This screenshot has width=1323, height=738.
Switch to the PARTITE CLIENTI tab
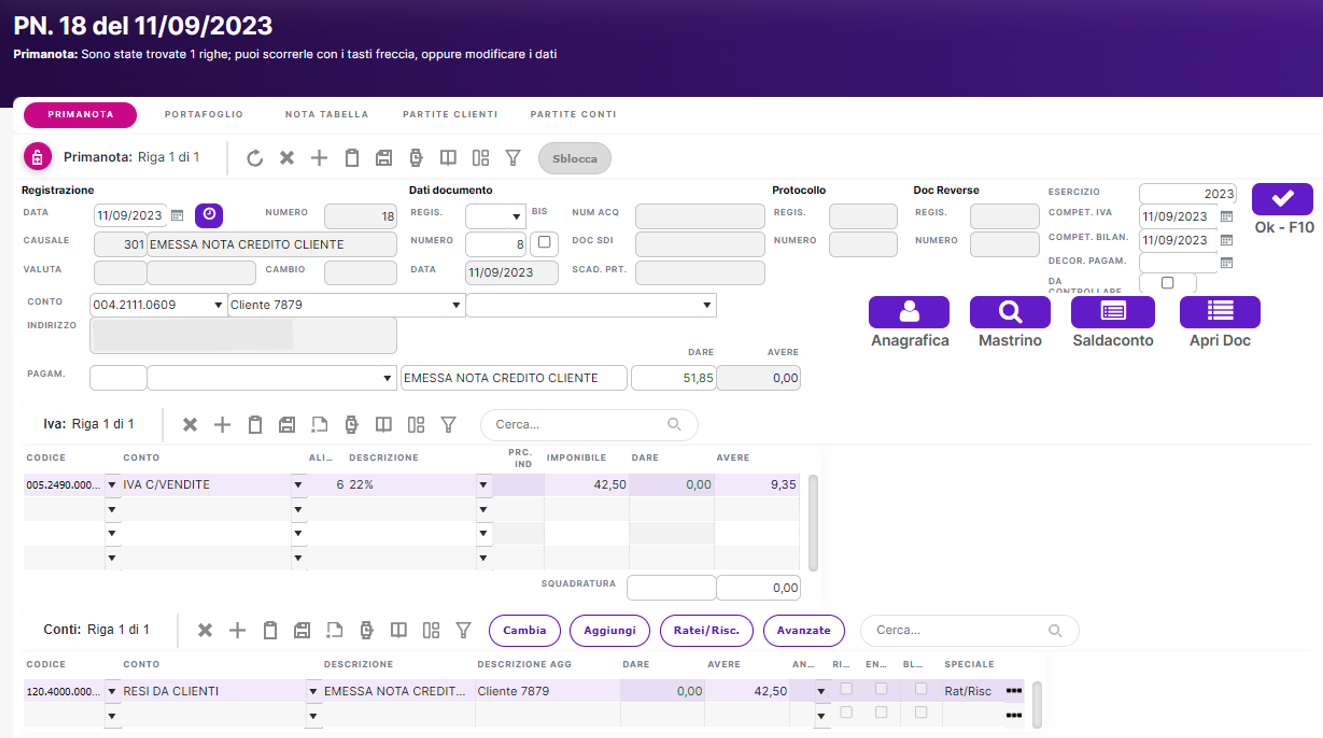[x=450, y=114]
